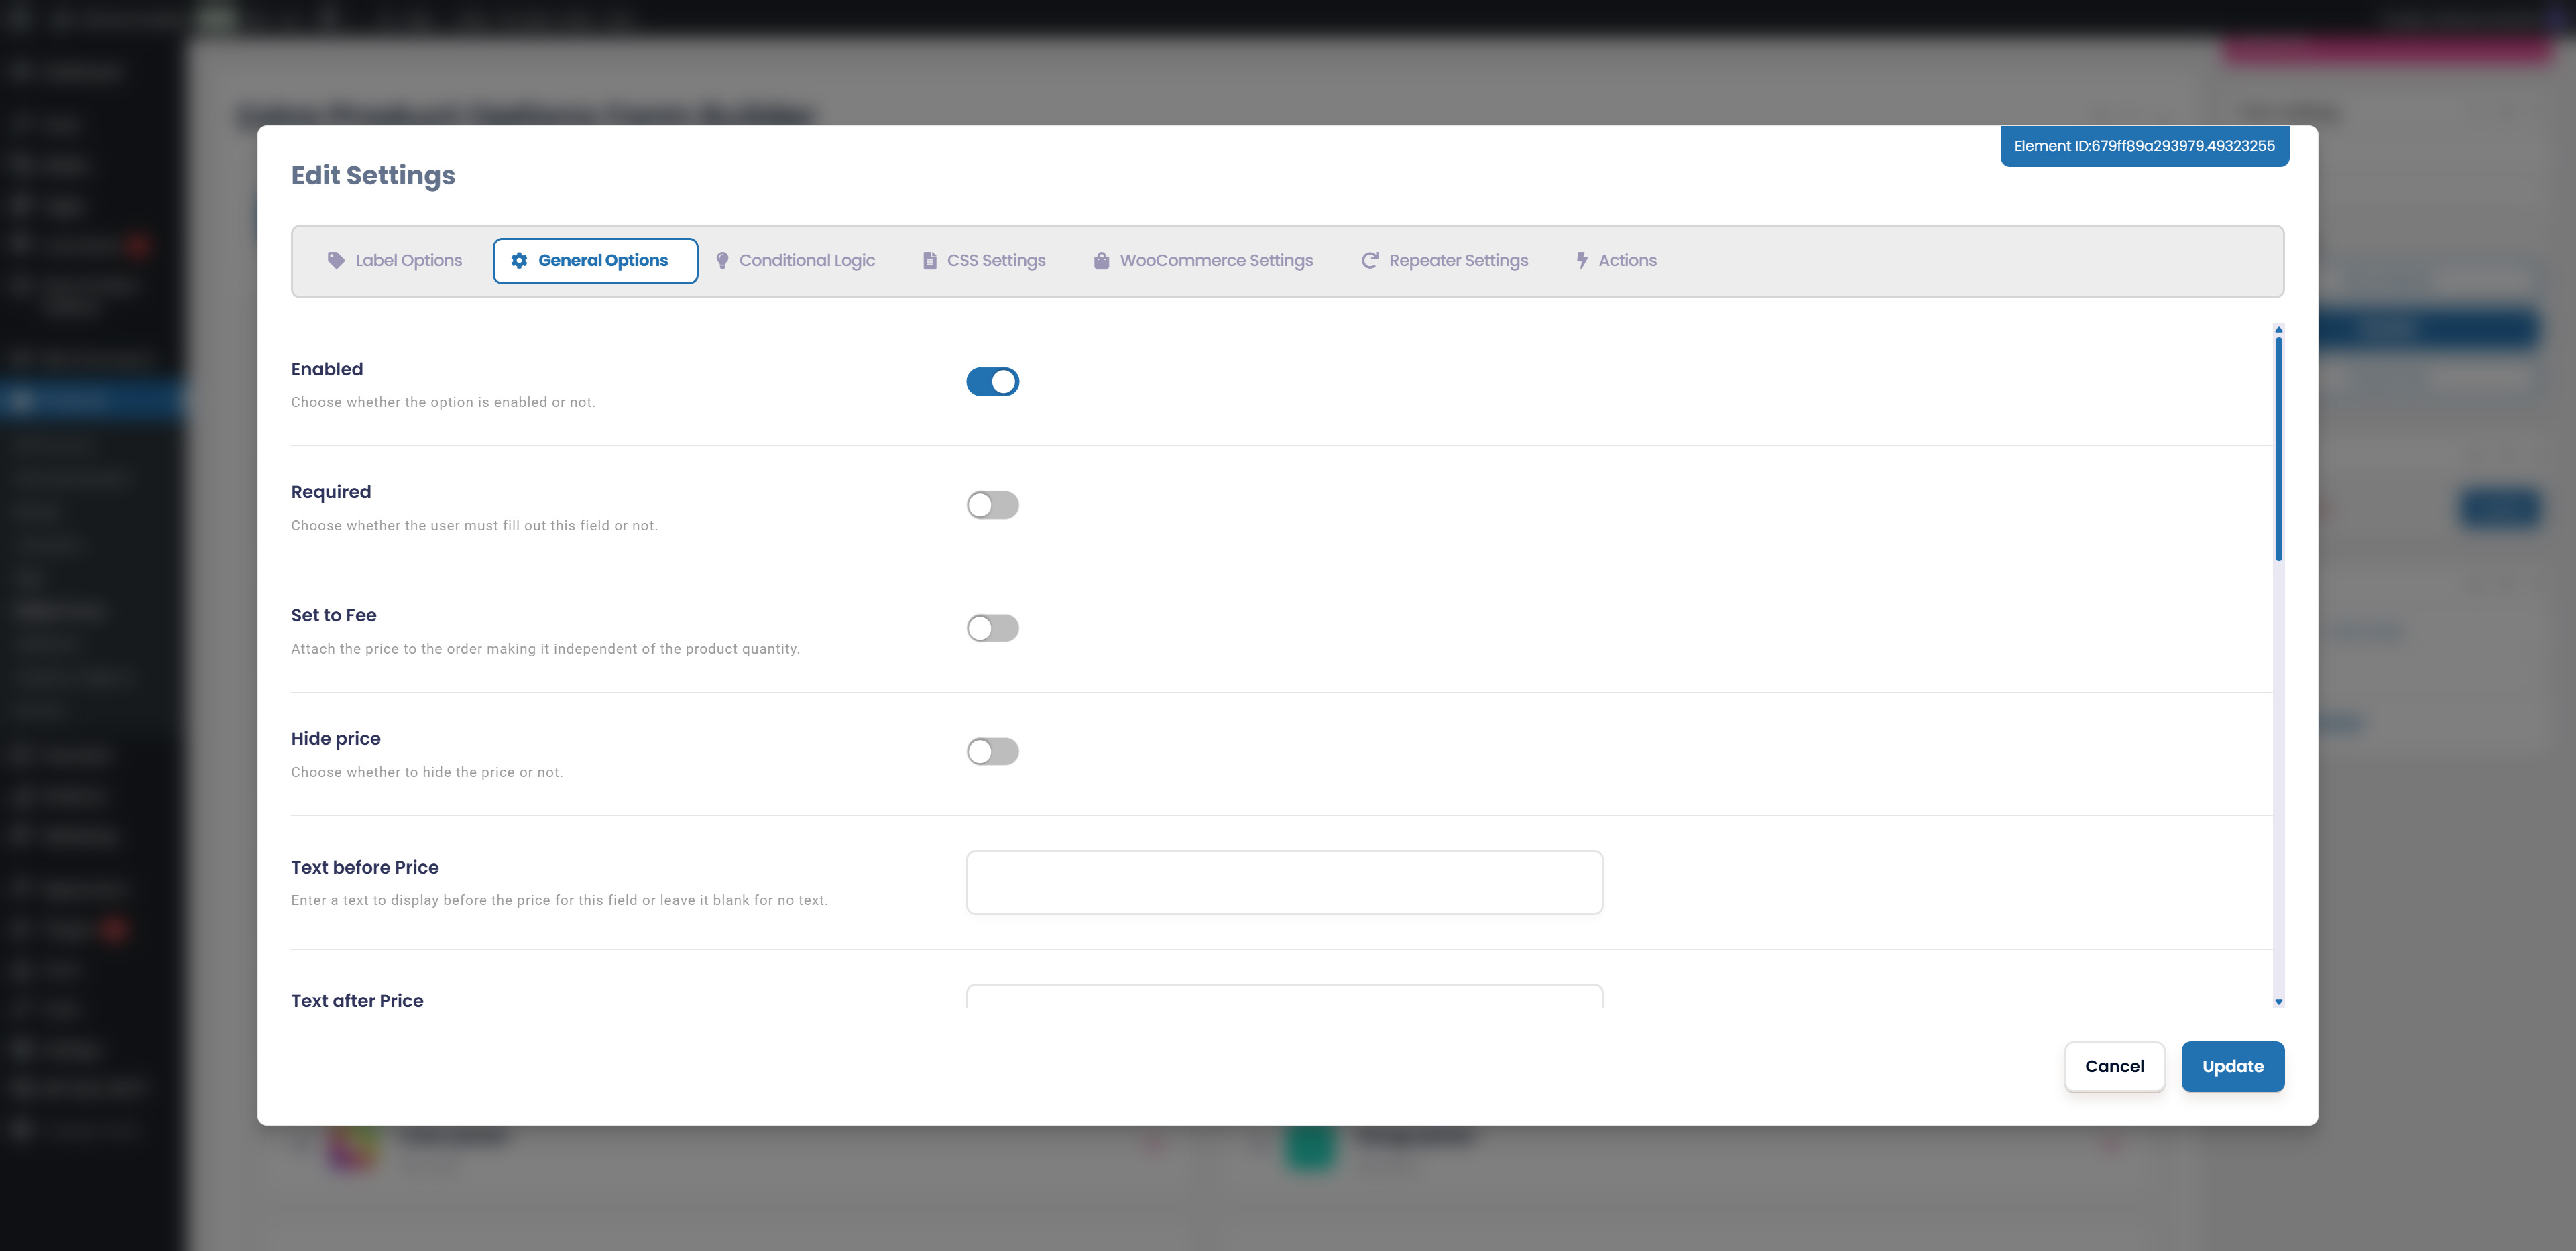Enable the Set to Fee toggle
This screenshot has height=1251, width=2576.
pyautogui.click(x=992, y=628)
